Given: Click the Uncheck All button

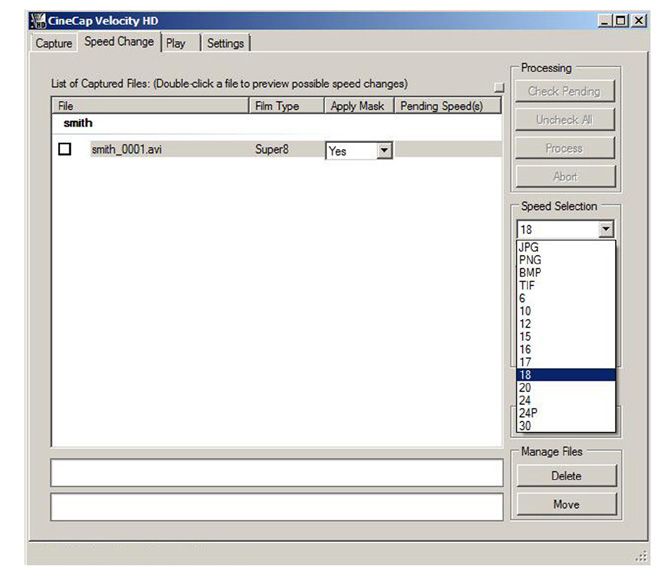Looking at the screenshot, I should 564,120.
